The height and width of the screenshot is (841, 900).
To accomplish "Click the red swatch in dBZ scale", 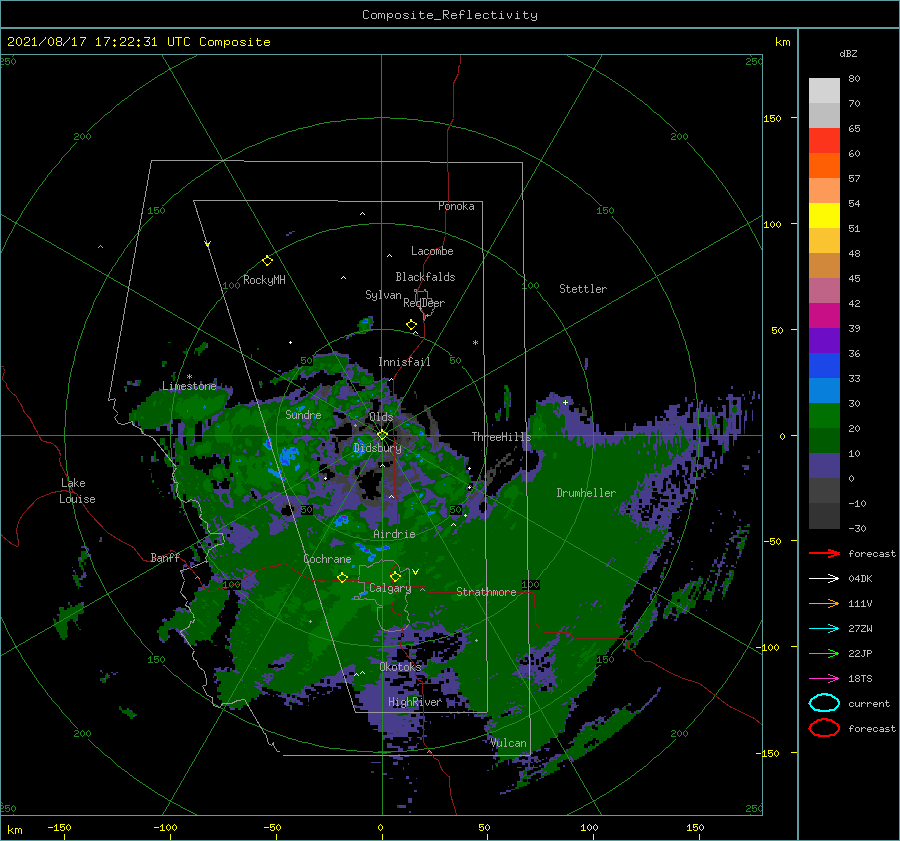I will [x=824, y=141].
